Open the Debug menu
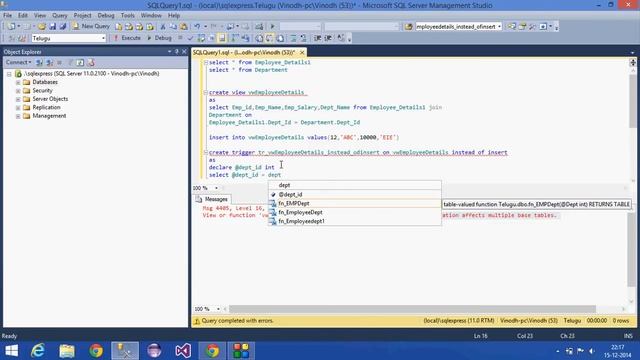This screenshot has height=360, width=640. click(x=106, y=16)
